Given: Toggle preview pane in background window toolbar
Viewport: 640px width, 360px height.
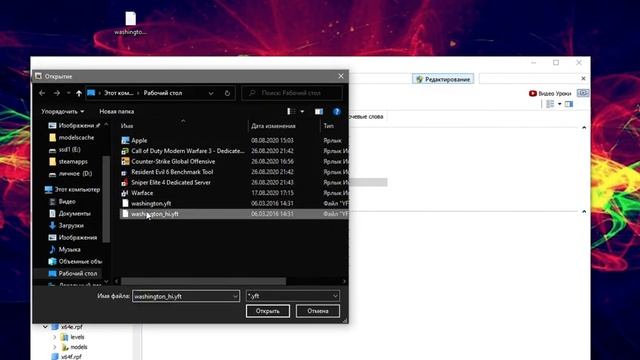Looking at the screenshot, I should click(x=569, y=104).
